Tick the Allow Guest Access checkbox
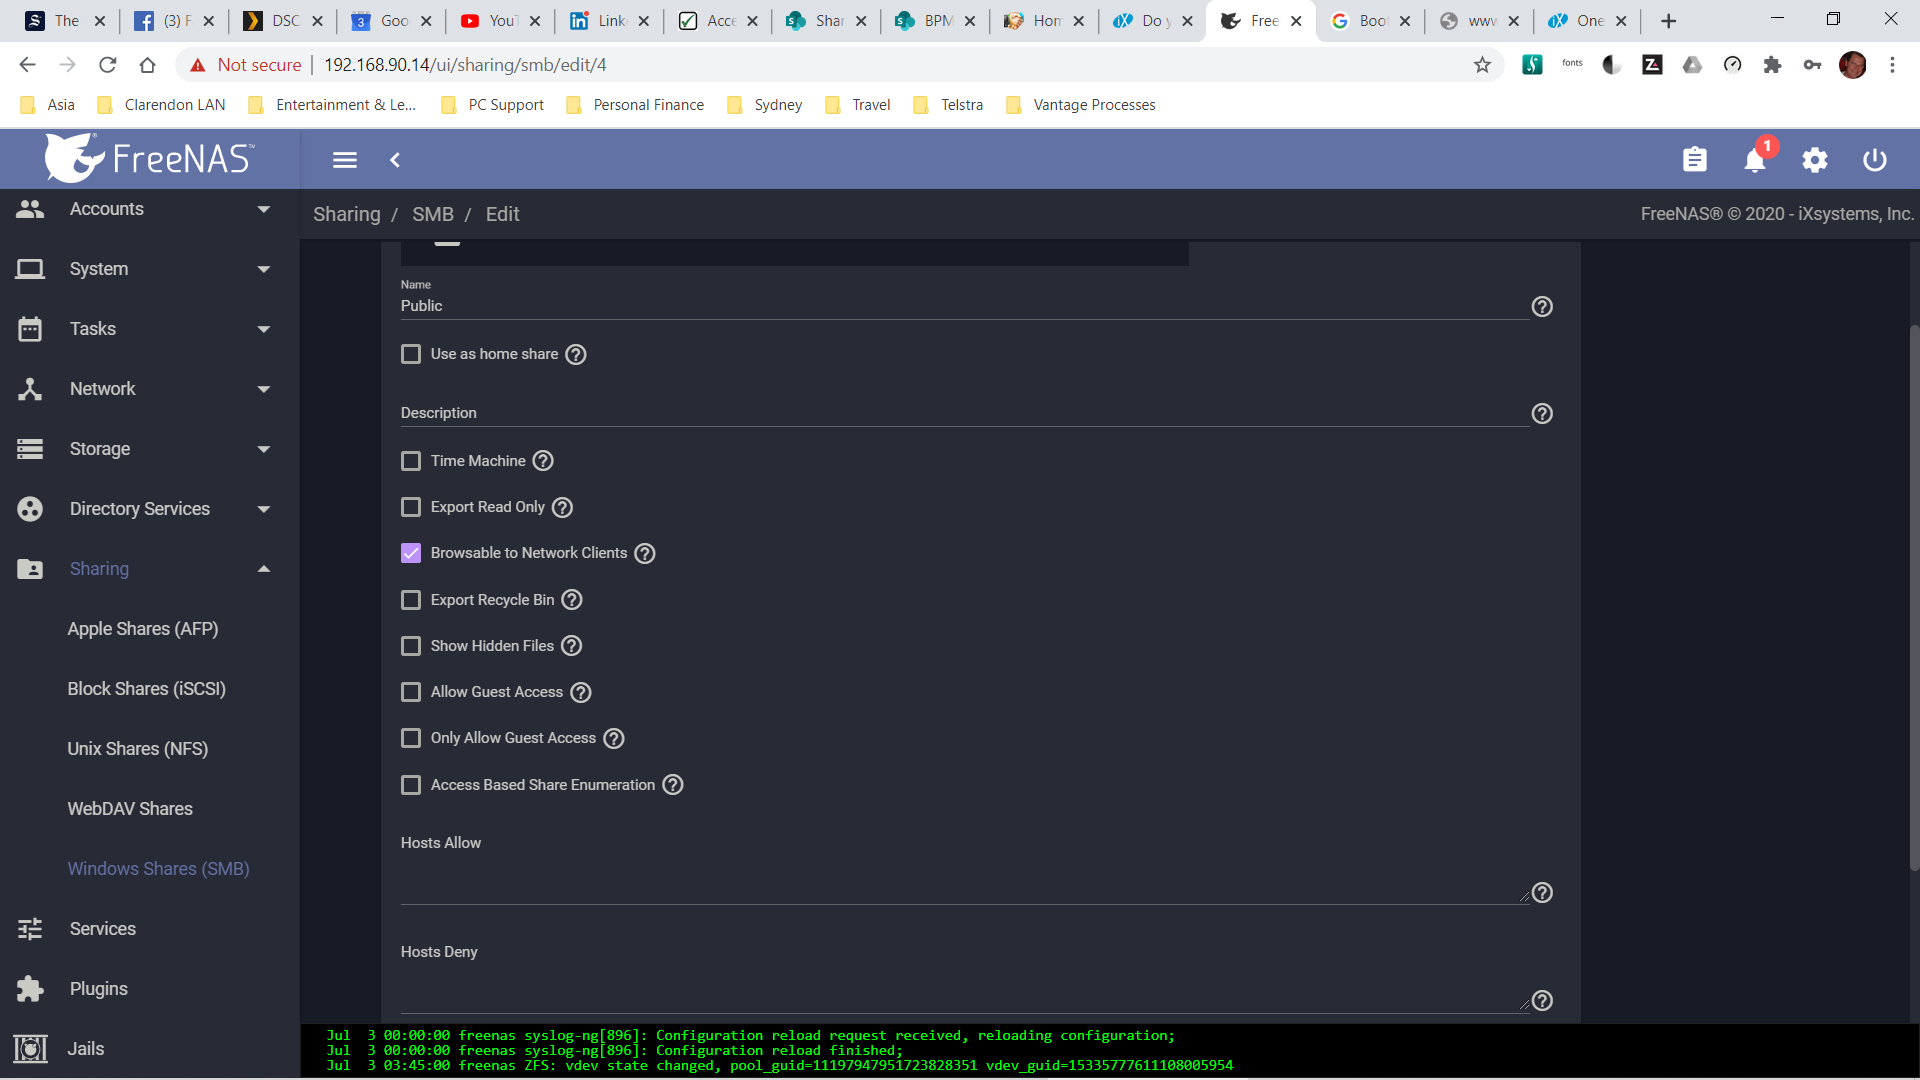 (411, 692)
